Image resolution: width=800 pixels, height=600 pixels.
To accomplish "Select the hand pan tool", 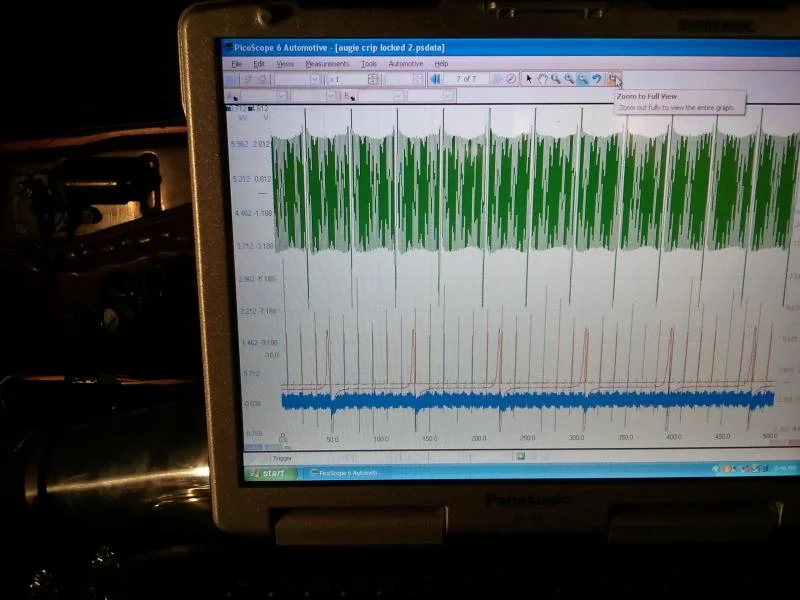I will (542, 79).
